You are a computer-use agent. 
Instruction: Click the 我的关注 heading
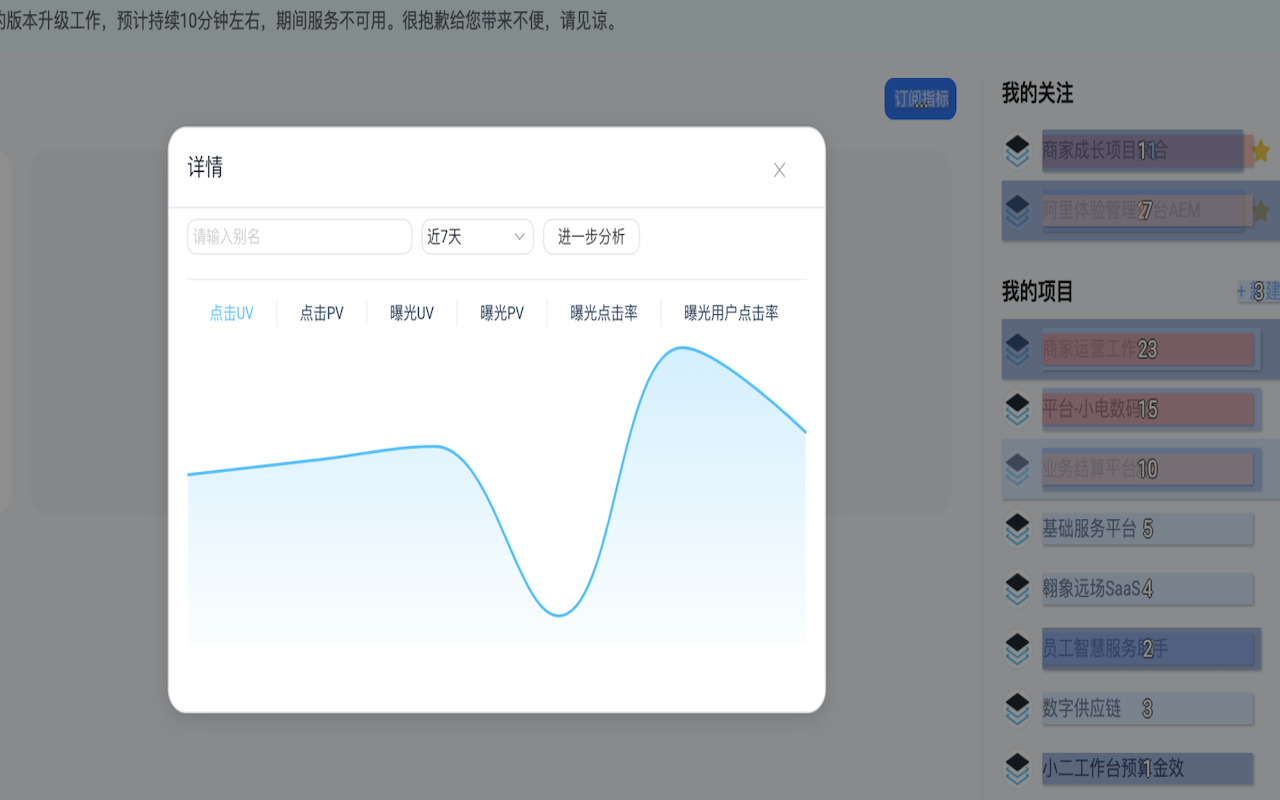[x=1038, y=93]
